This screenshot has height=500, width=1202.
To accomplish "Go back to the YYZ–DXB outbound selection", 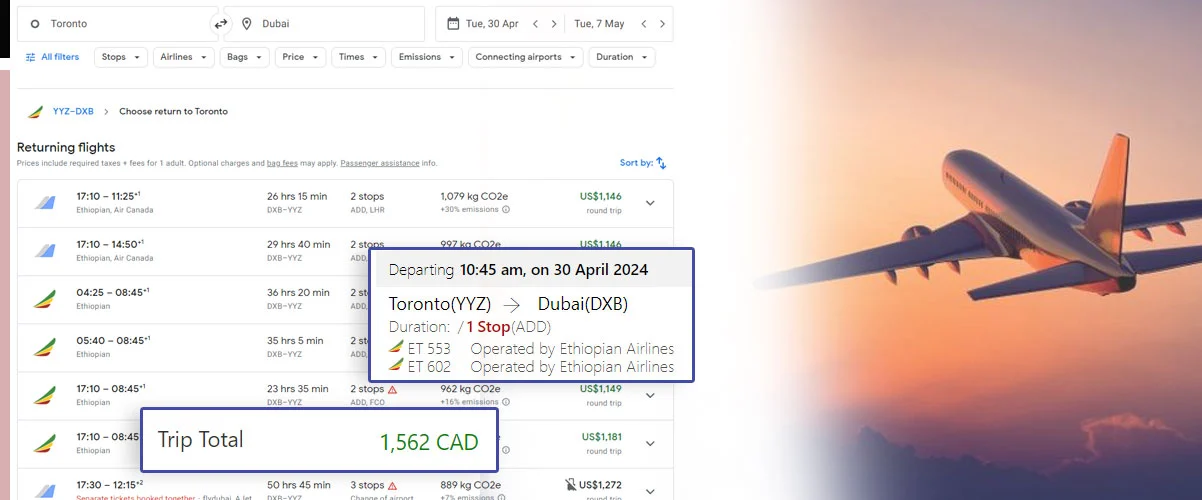I will tap(73, 111).
